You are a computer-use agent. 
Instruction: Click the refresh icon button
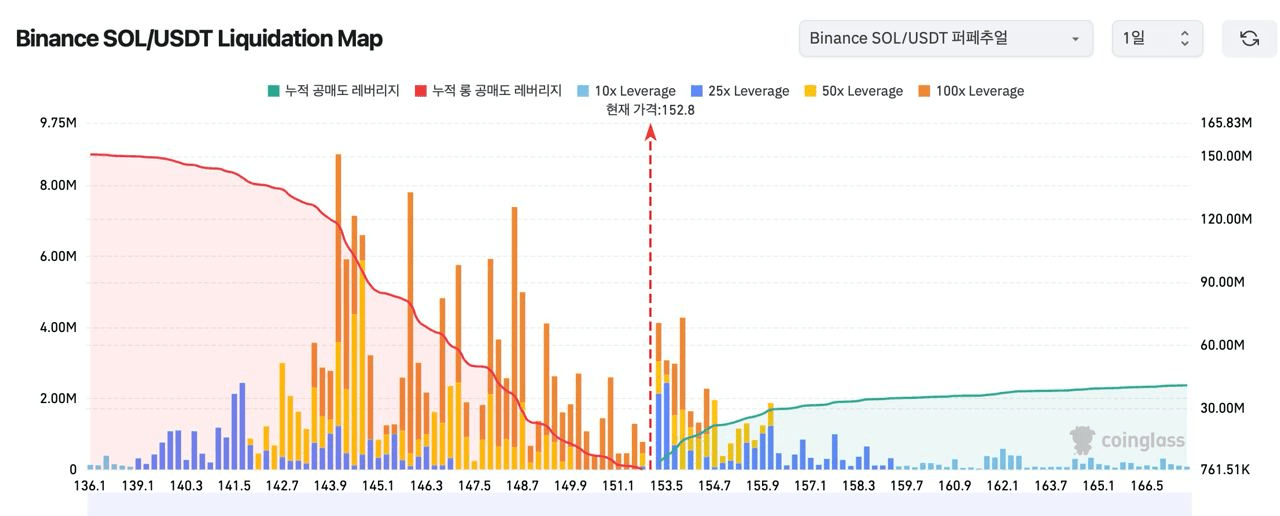coord(1249,38)
